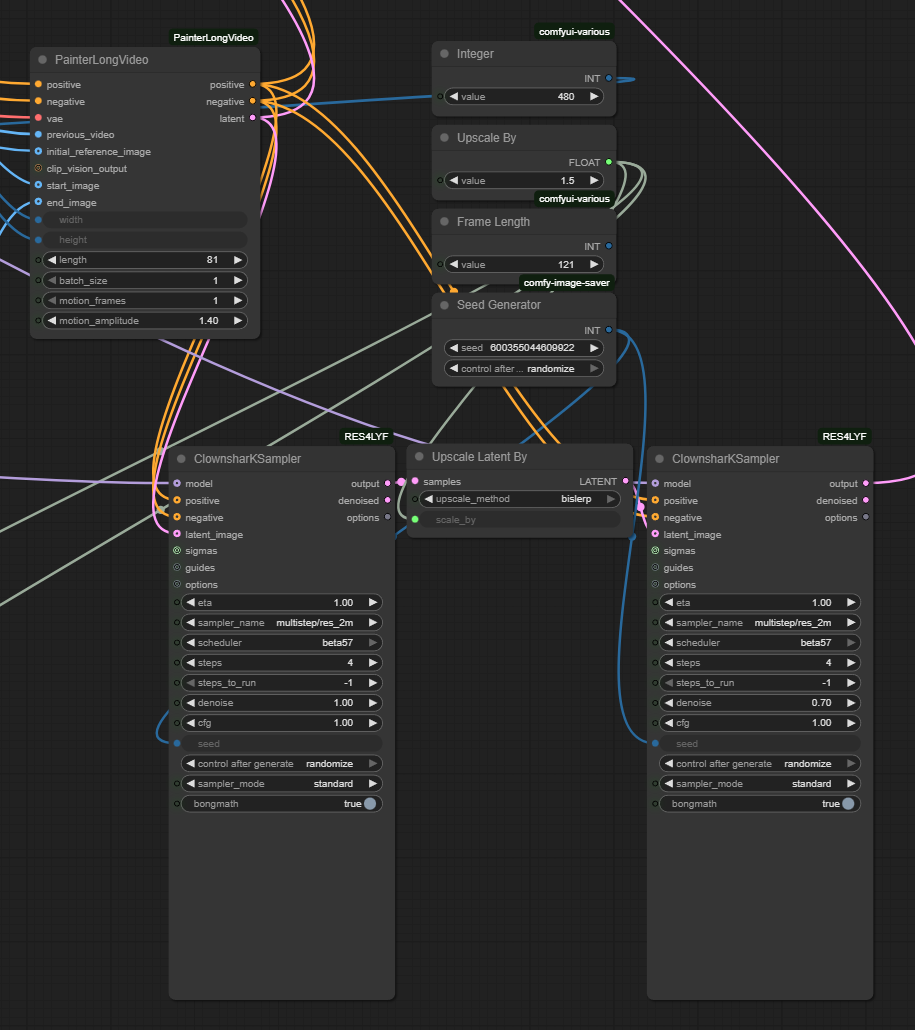
Task: Open sampler_mode dropdown on left ClownsharKSampler
Action: click(x=282, y=784)
